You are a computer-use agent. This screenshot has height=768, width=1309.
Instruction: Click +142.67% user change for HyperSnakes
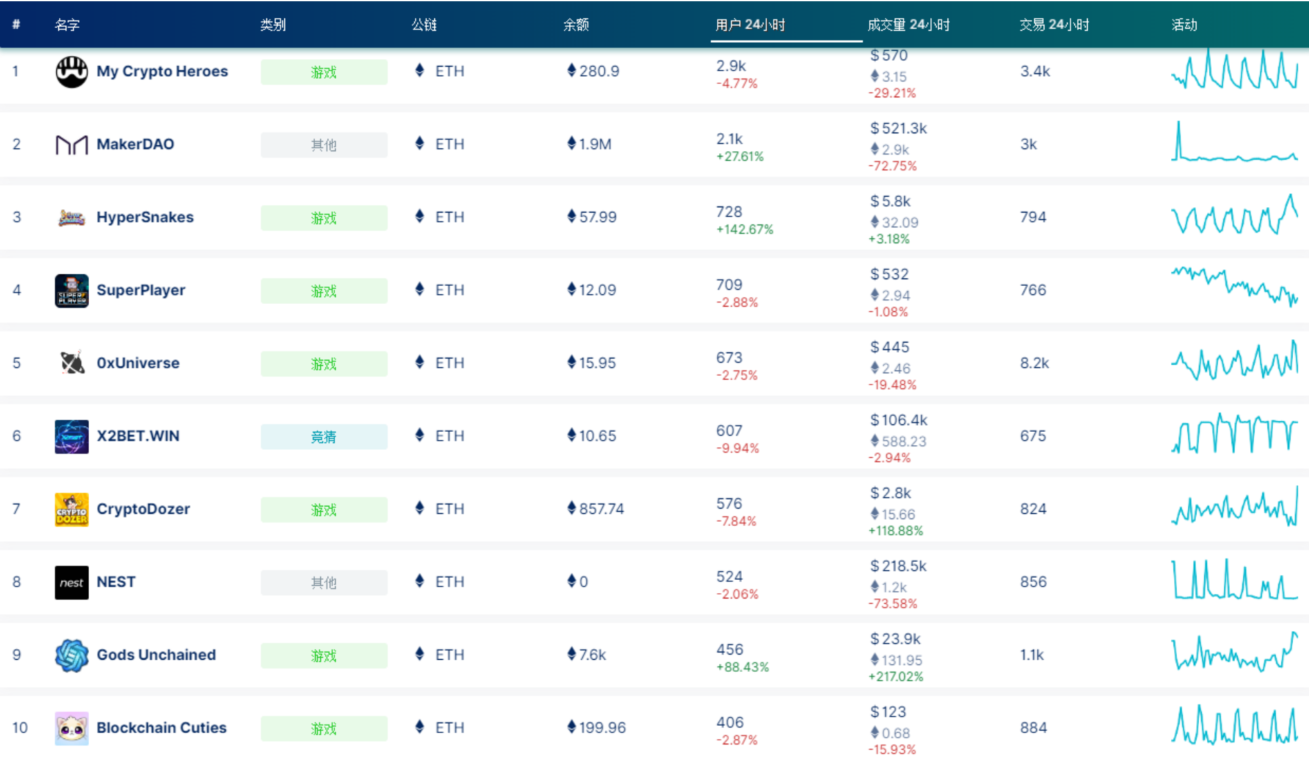click(x=745, y=229)
